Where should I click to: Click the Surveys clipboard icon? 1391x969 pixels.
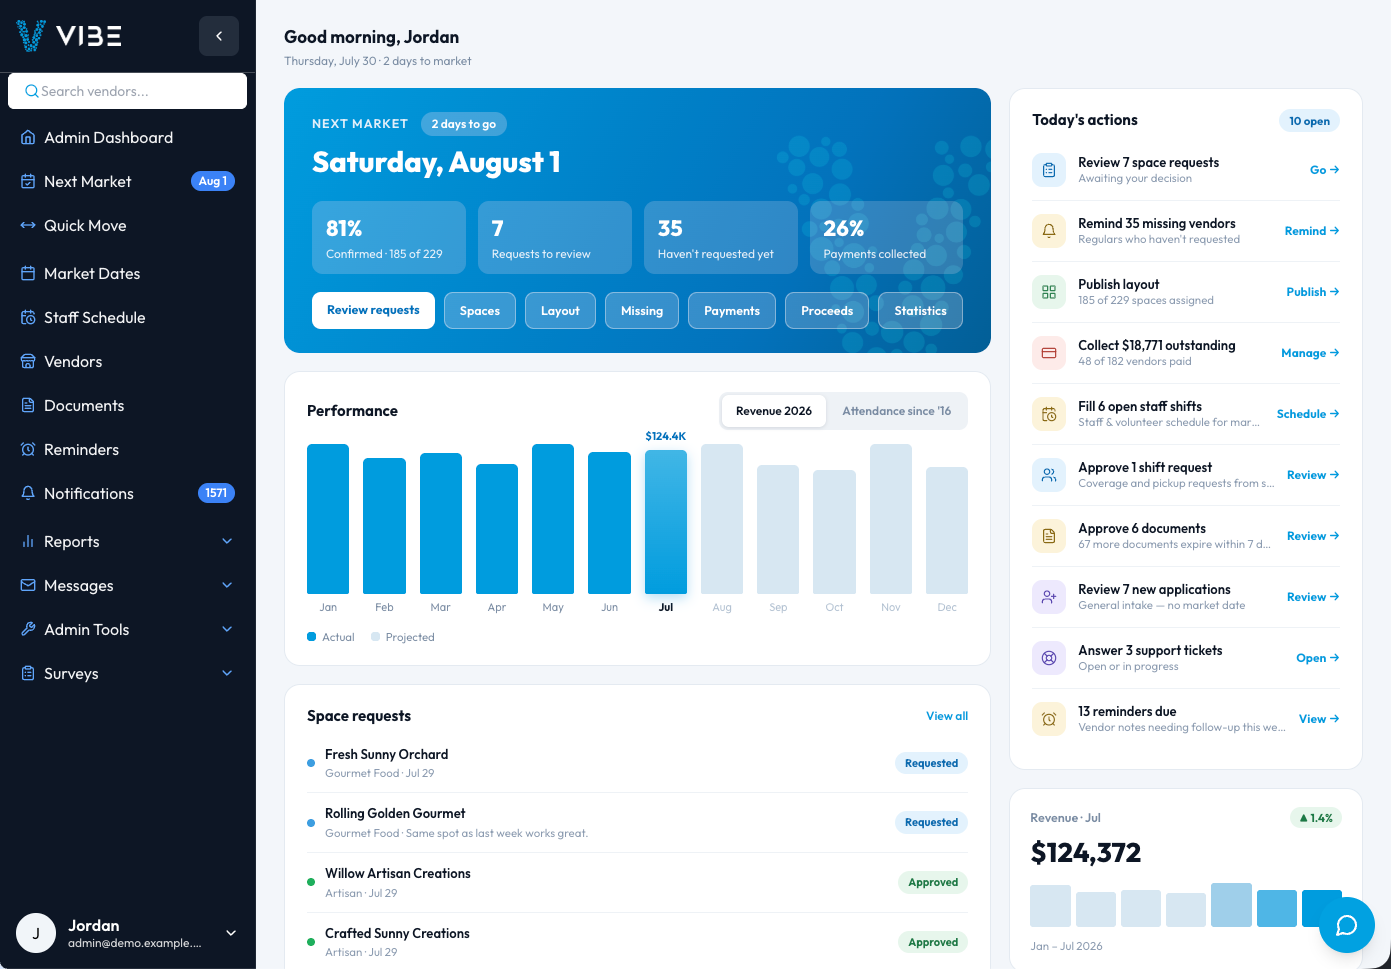point(28,674)
